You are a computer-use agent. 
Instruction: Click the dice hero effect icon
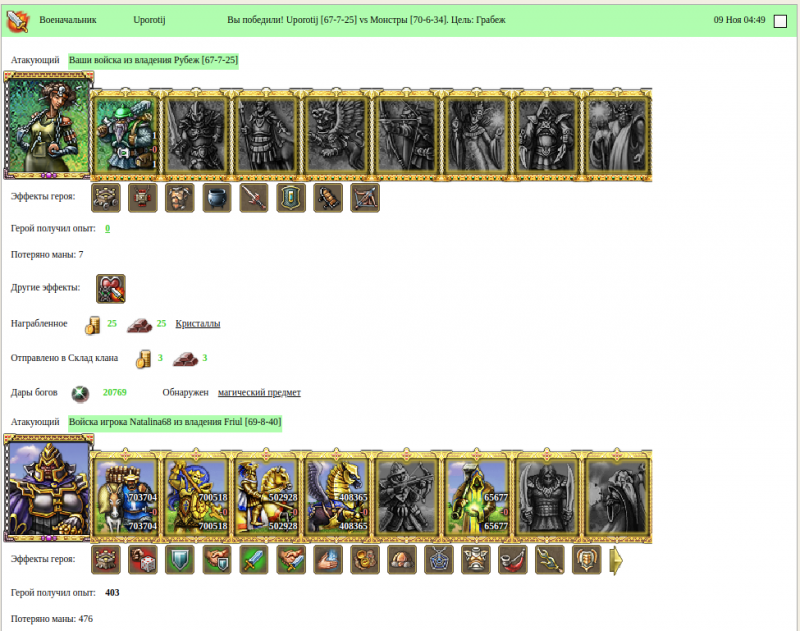click(143, 560)
